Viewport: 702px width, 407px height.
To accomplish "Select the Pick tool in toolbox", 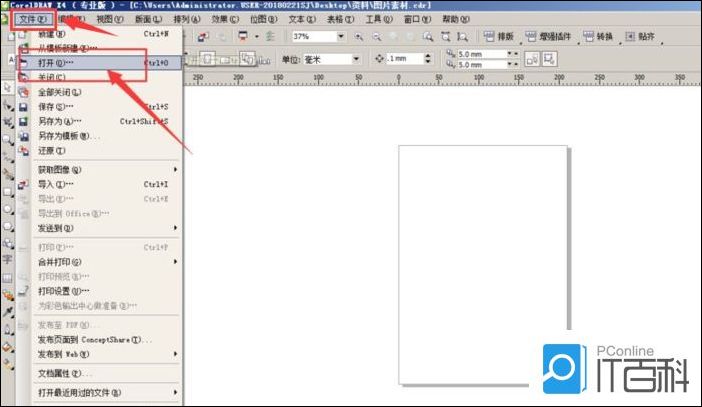I will [x=8, y=87].
